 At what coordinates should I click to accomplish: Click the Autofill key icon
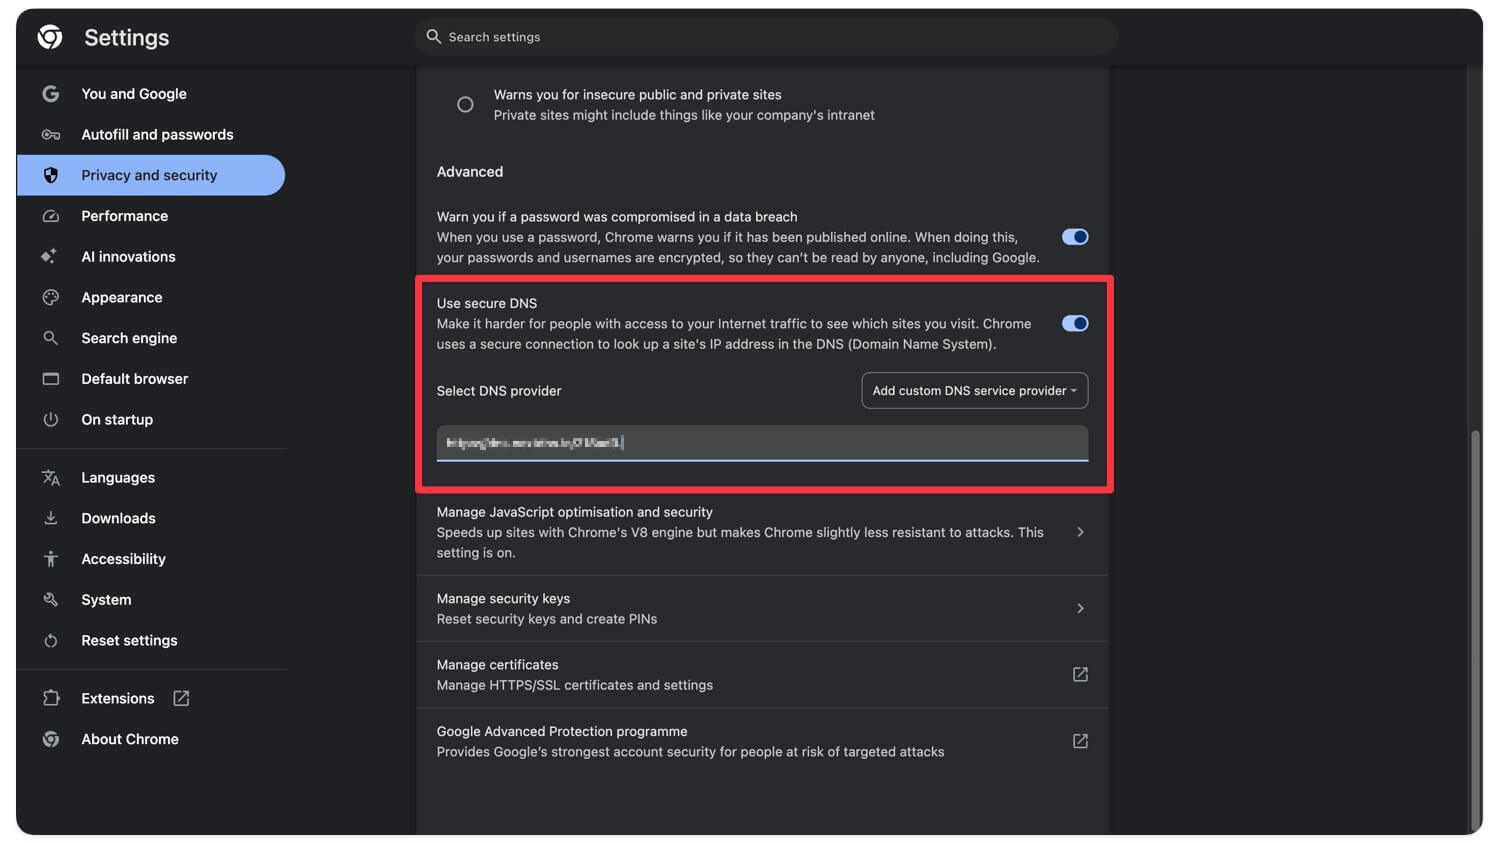coord(50,135)
